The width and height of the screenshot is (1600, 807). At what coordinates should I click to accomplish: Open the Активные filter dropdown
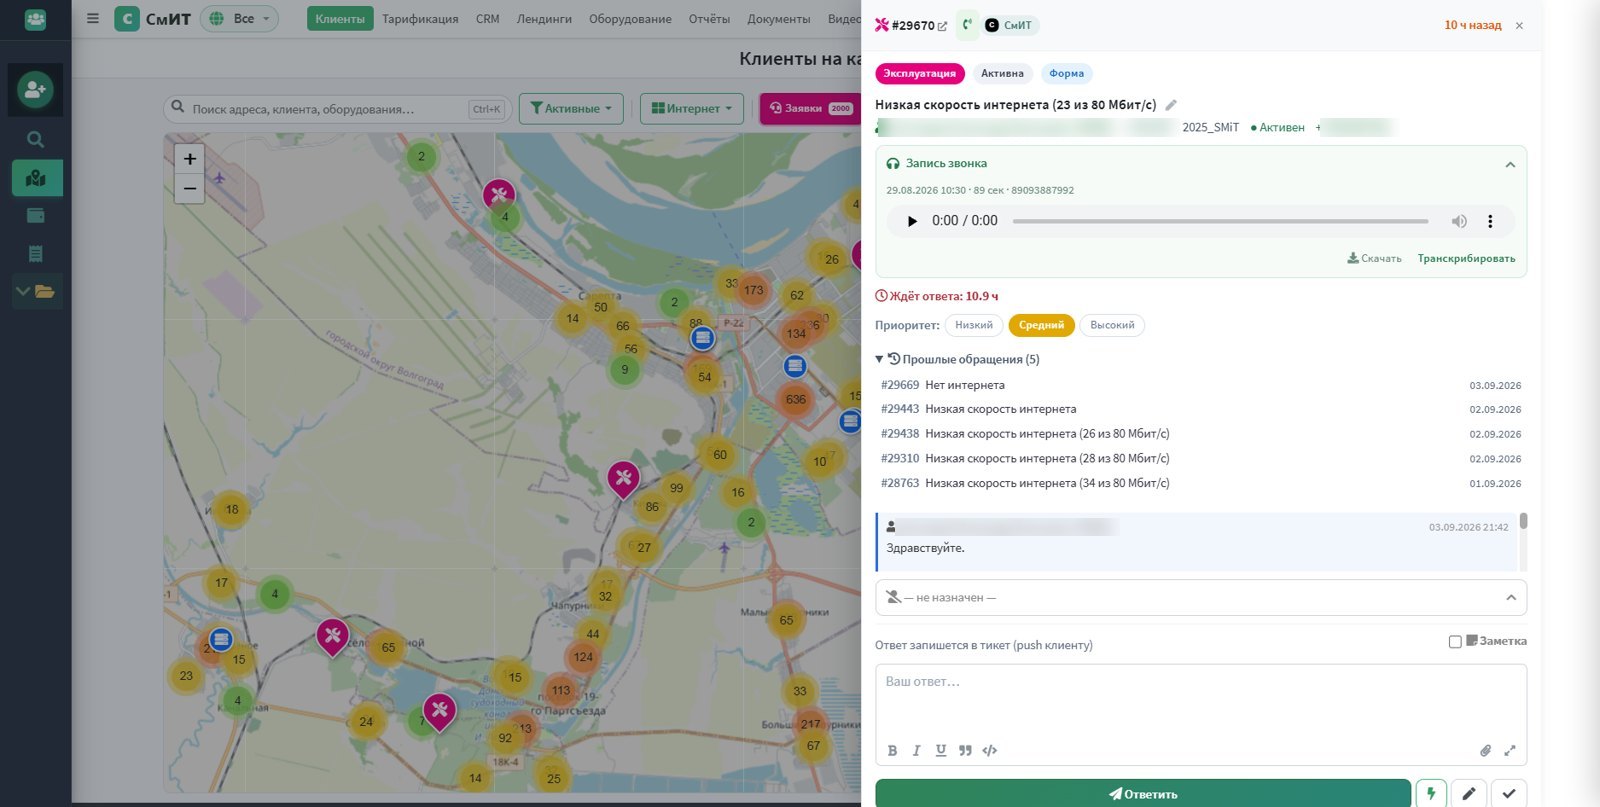coord(571,109)
